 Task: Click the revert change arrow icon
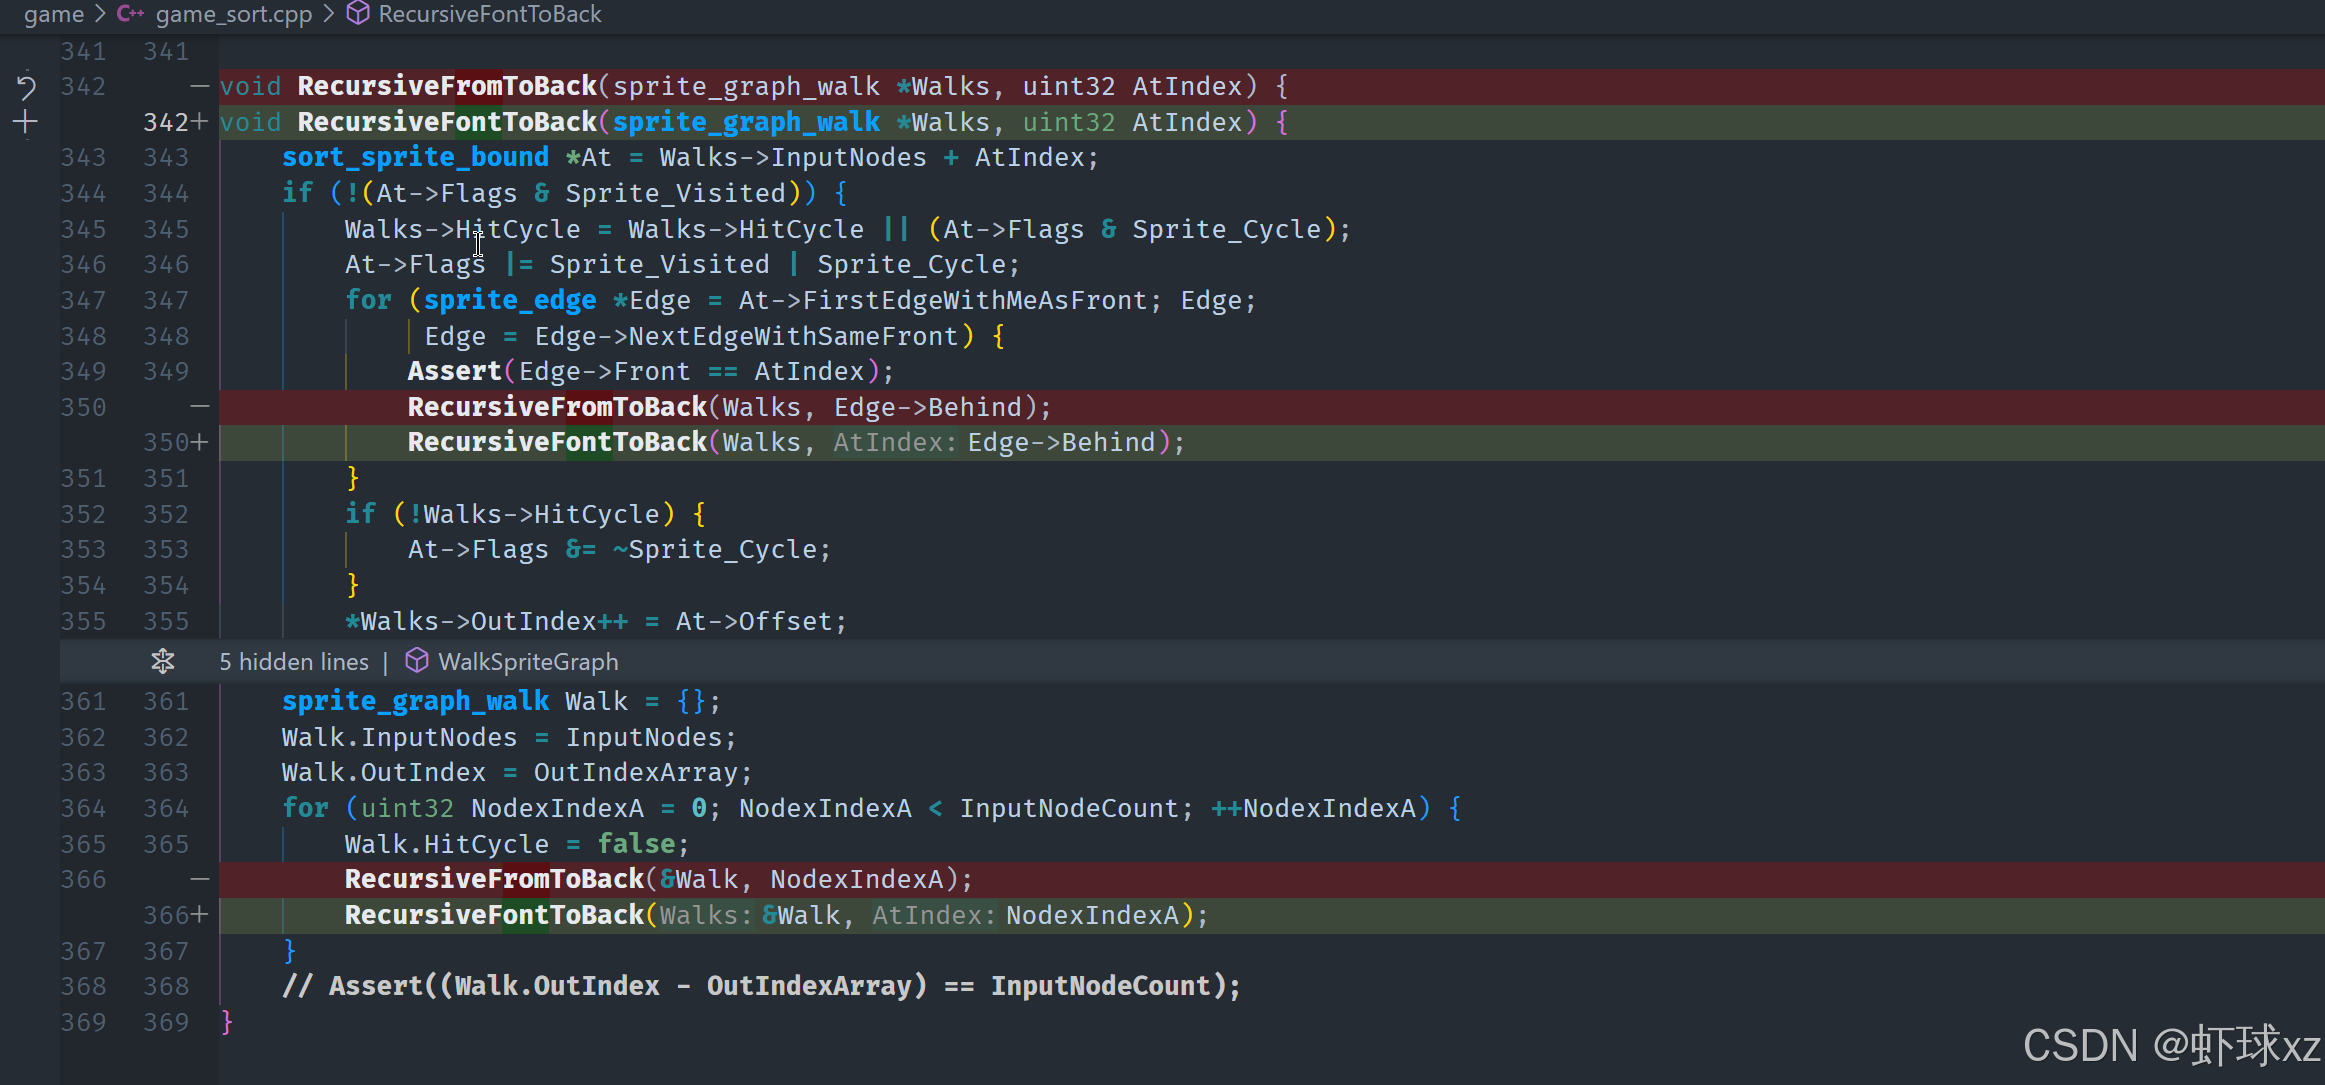(x=26, y=87)
